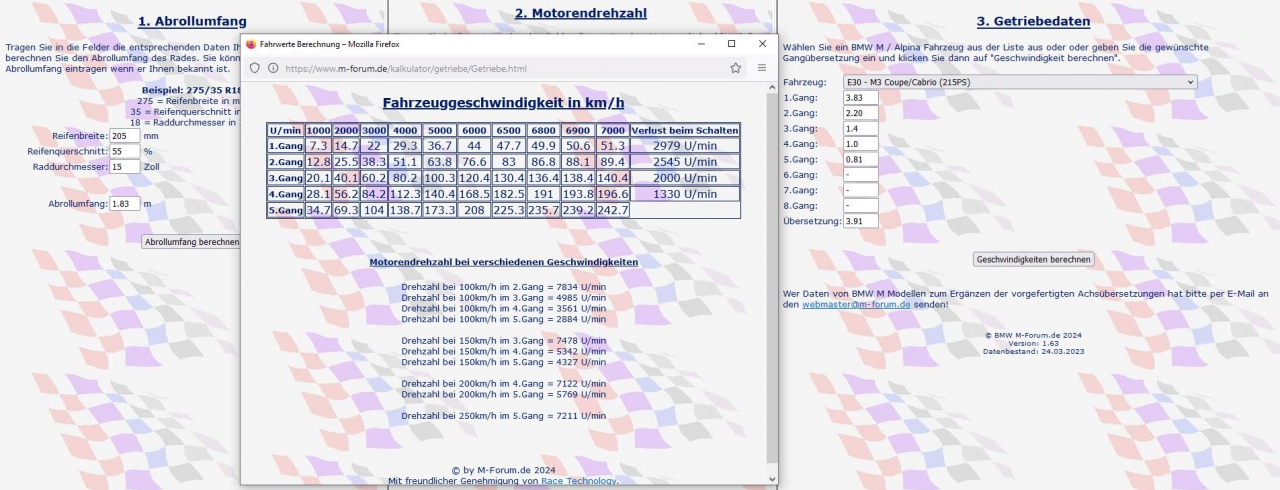Maximize the Fahrwerte Berechnung popup window
Image resolution: width=1280 pixels, height=490 pixels.
[x=731, y=44]
